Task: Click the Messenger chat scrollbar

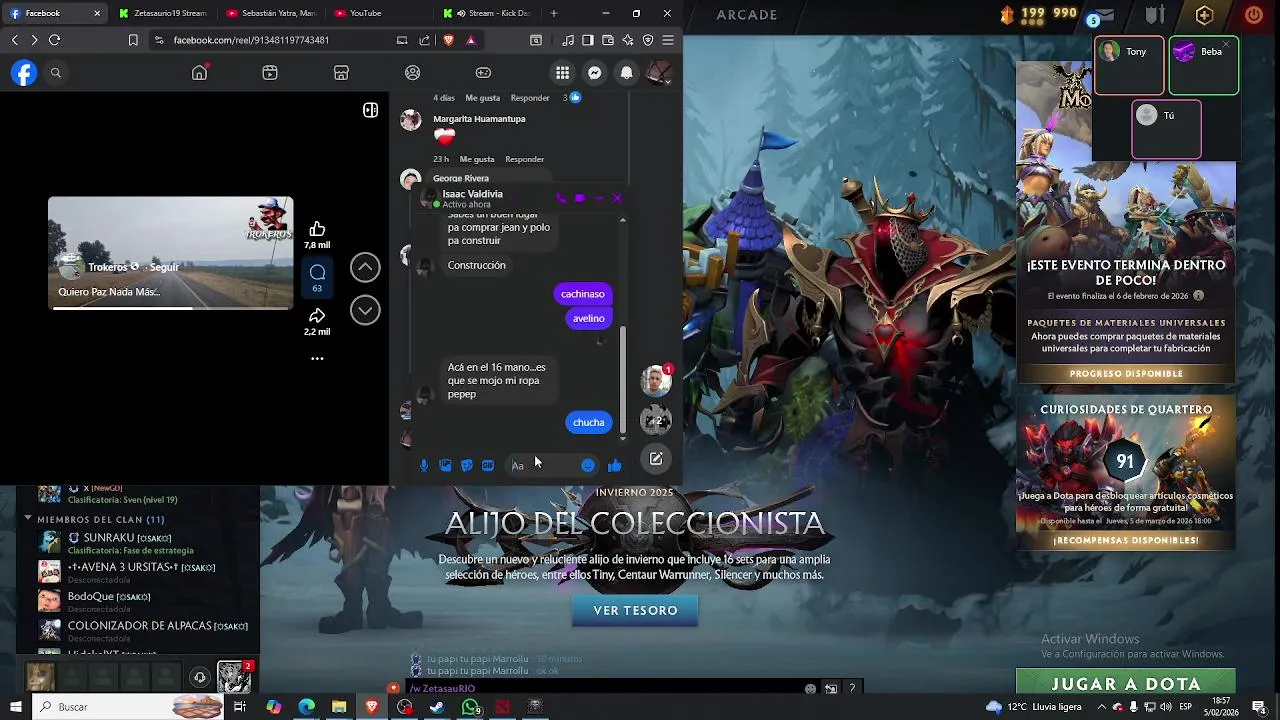Action: click(623, 380)
